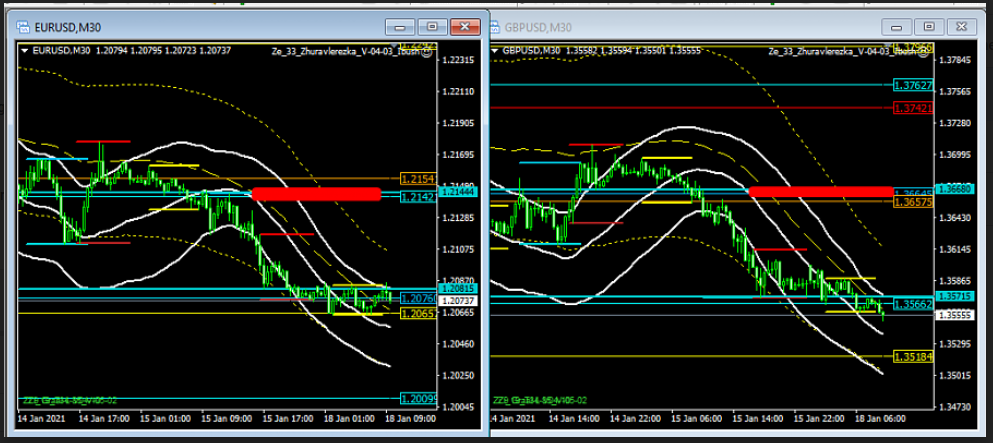993x443 pixels.
Task: Expand the GBPUSD,M30 chart info arrow
Action: [x=497, y=49]
